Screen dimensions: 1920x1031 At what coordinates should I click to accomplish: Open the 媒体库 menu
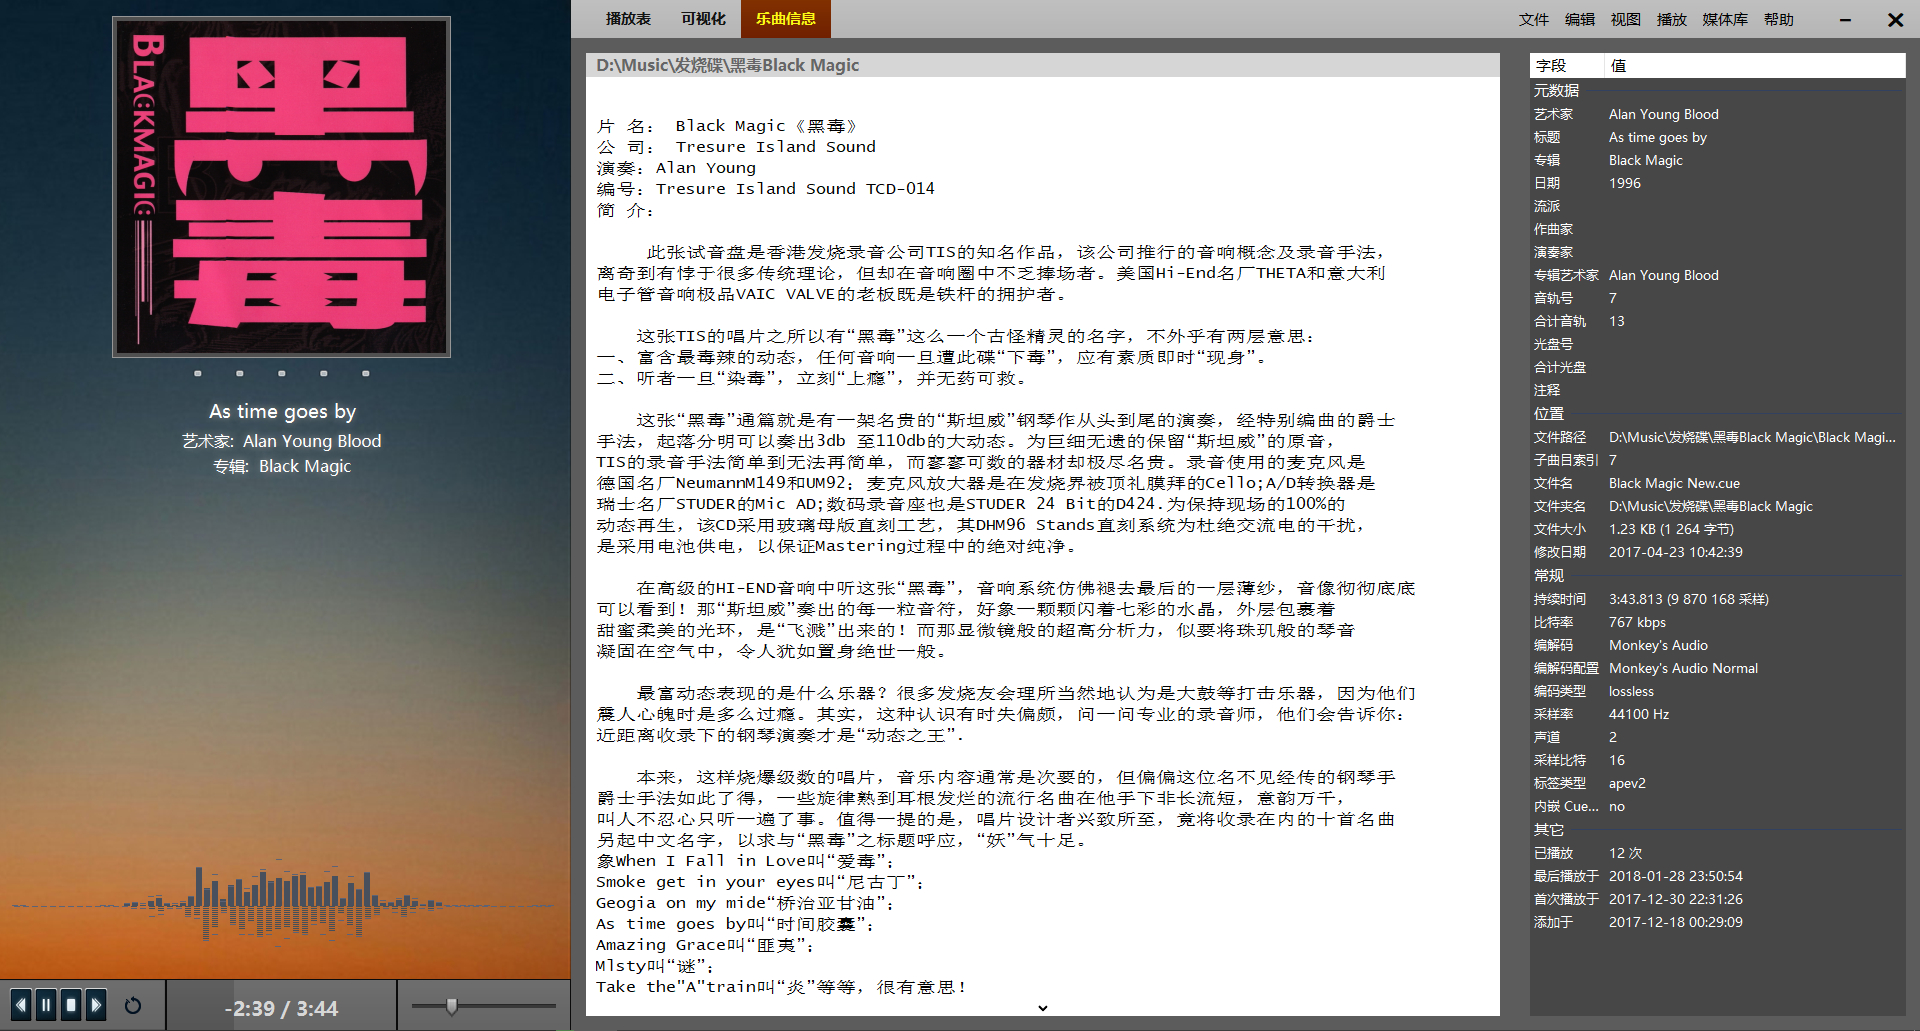tap(1725, 20)
